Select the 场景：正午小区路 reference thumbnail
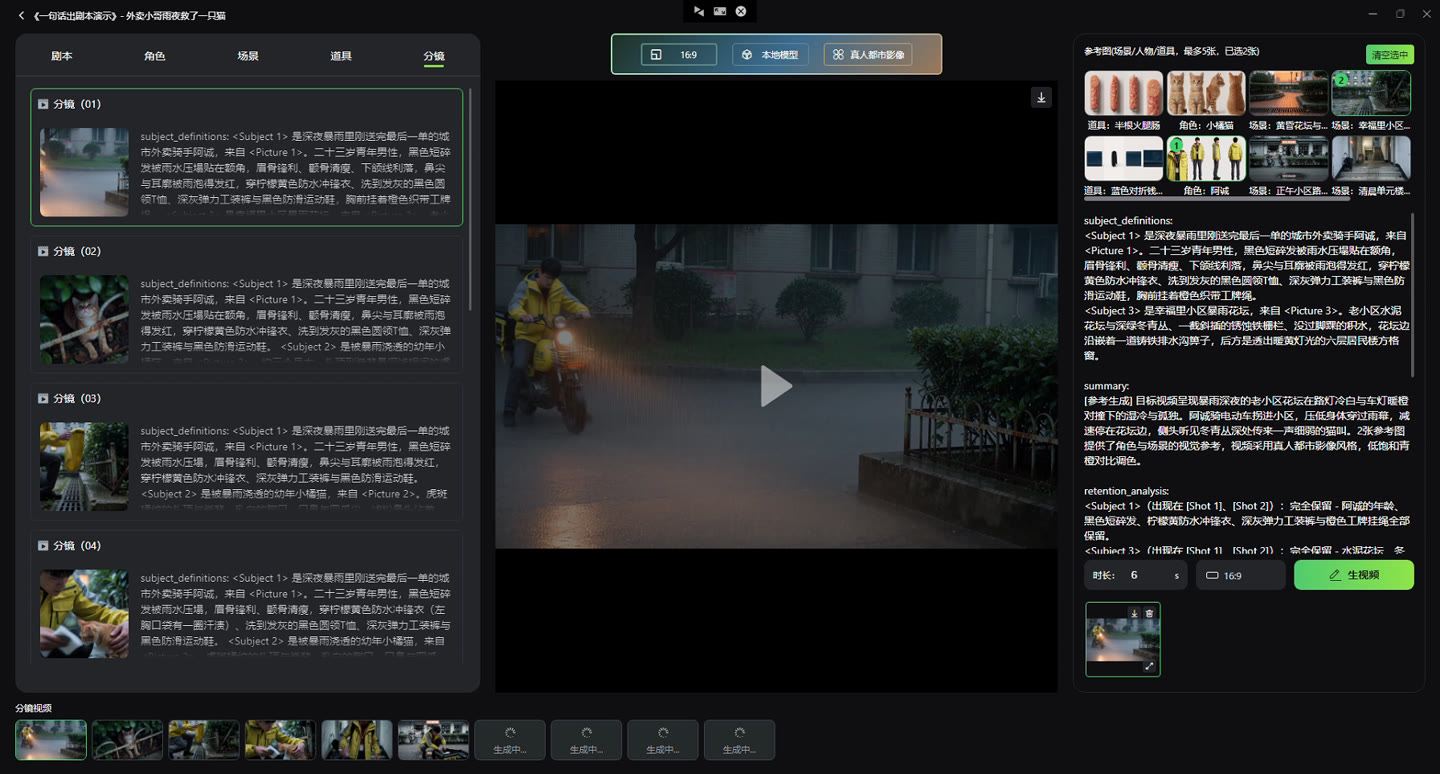The height and width of the screenshot is (774, 1440). [1289, 159]
